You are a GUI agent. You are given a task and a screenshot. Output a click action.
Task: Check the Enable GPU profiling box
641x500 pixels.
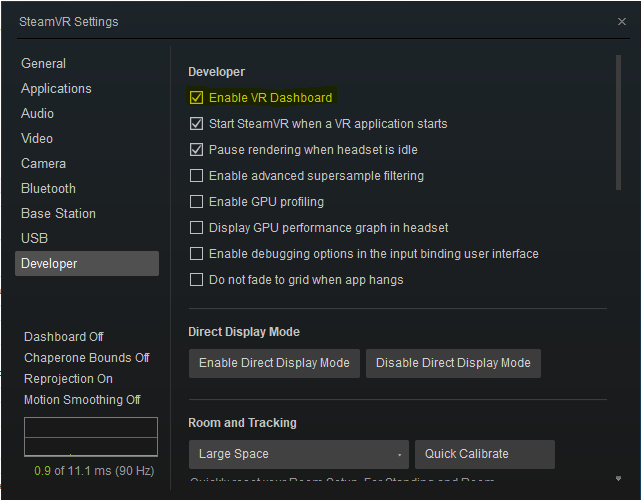tap(196, 202)
